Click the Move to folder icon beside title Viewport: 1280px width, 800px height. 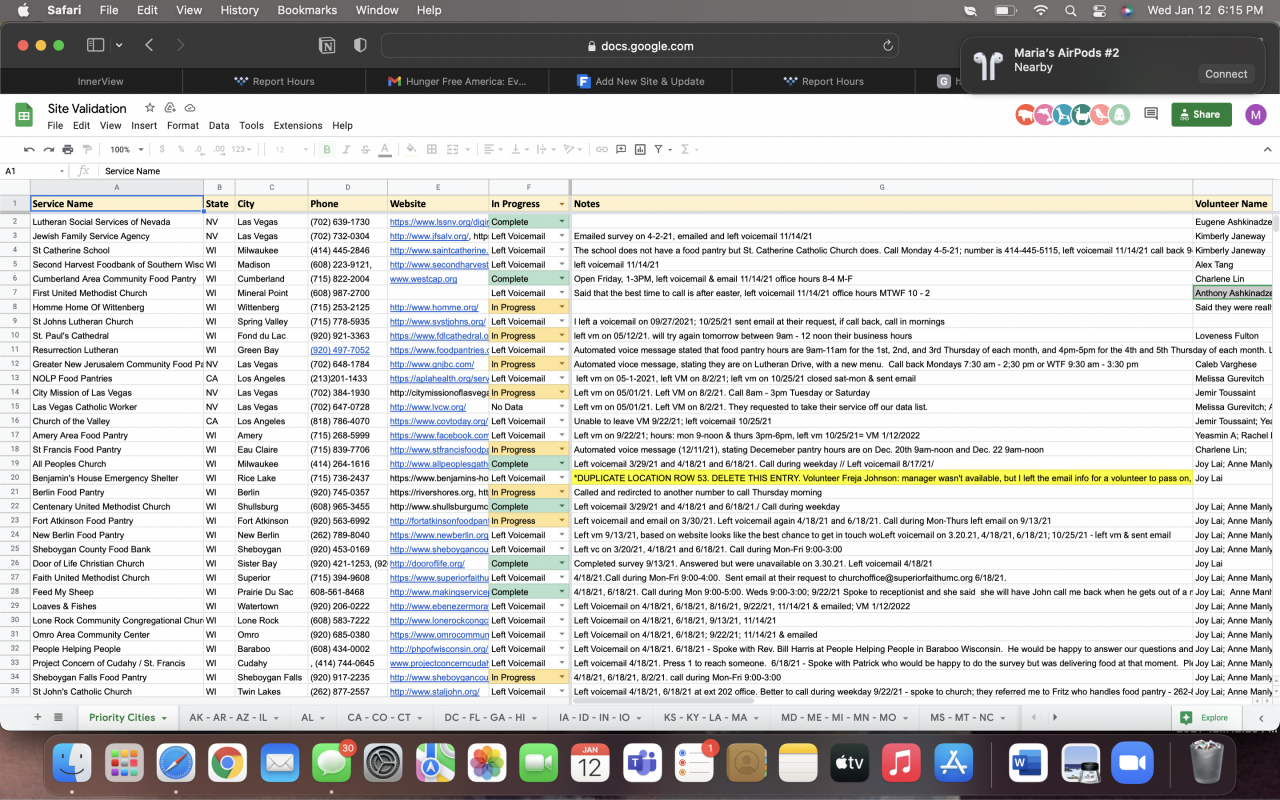point(170,108)
